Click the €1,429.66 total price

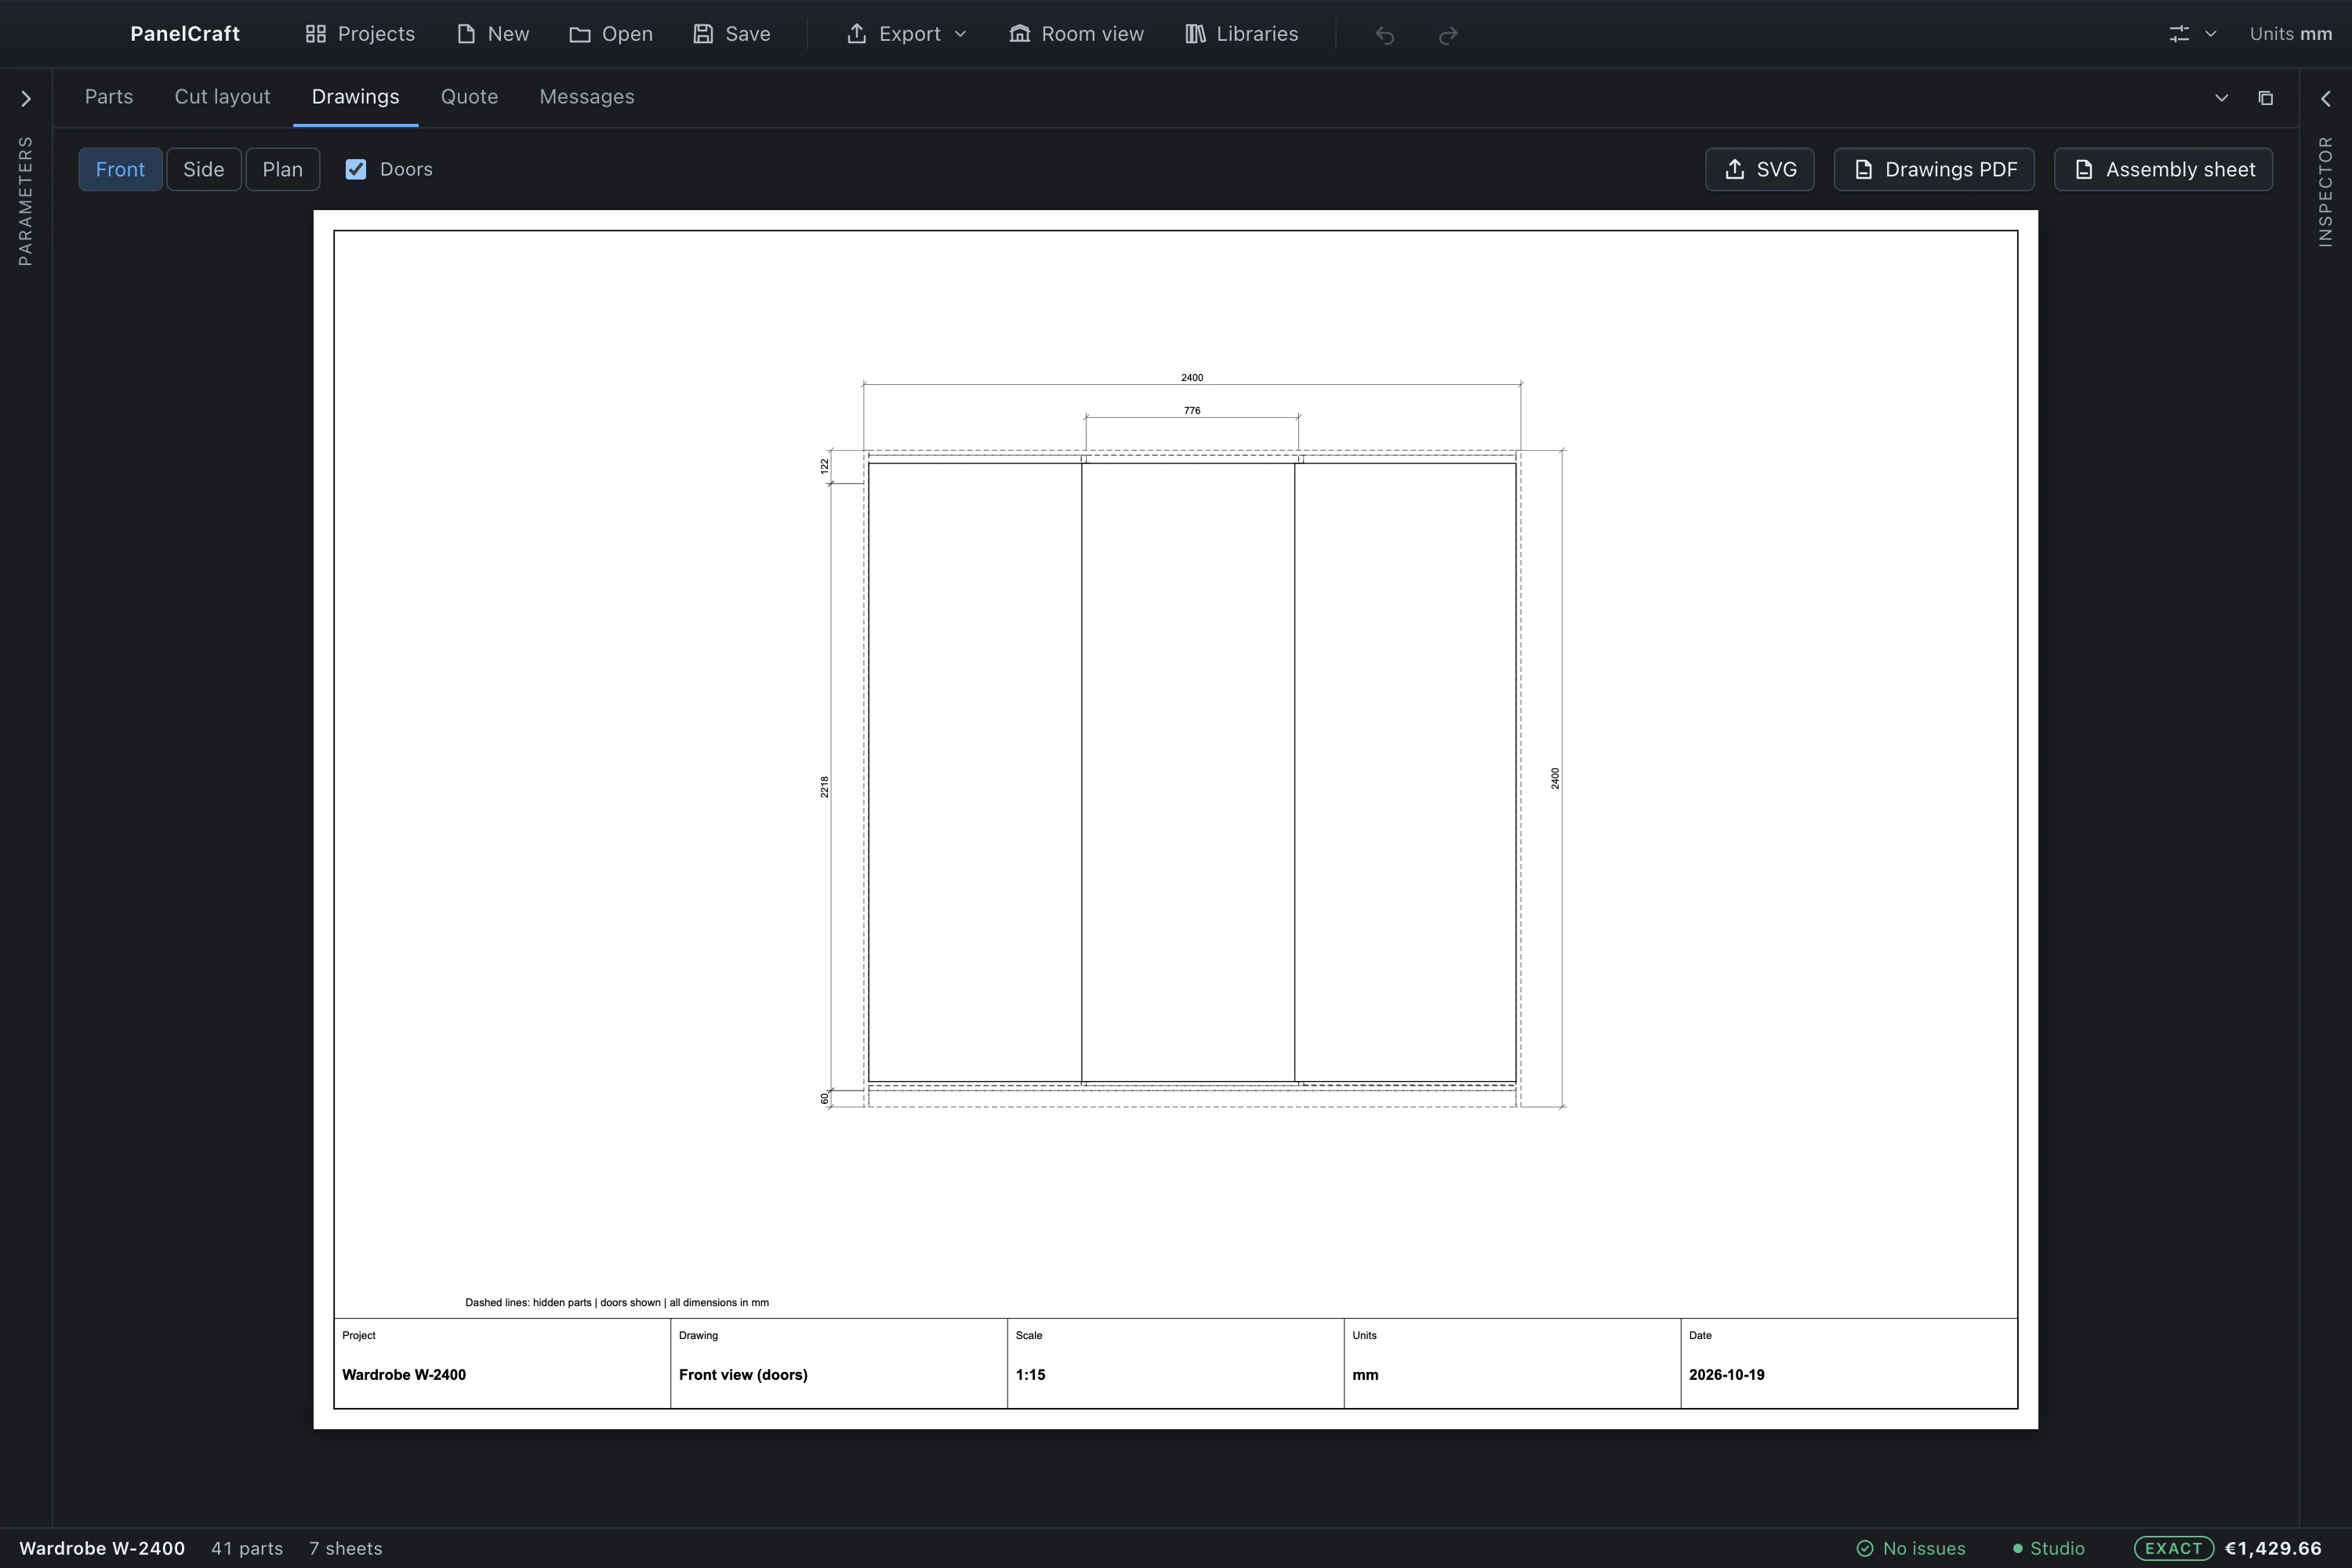2273,1548
